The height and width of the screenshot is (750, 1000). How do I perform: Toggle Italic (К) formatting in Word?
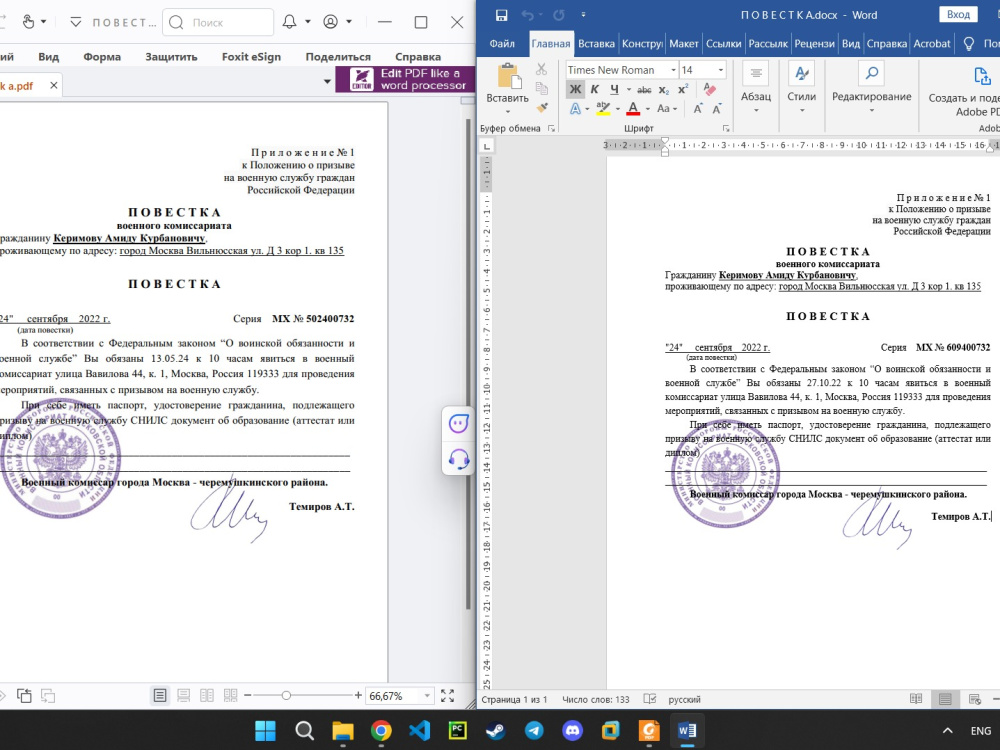[594, 89]
